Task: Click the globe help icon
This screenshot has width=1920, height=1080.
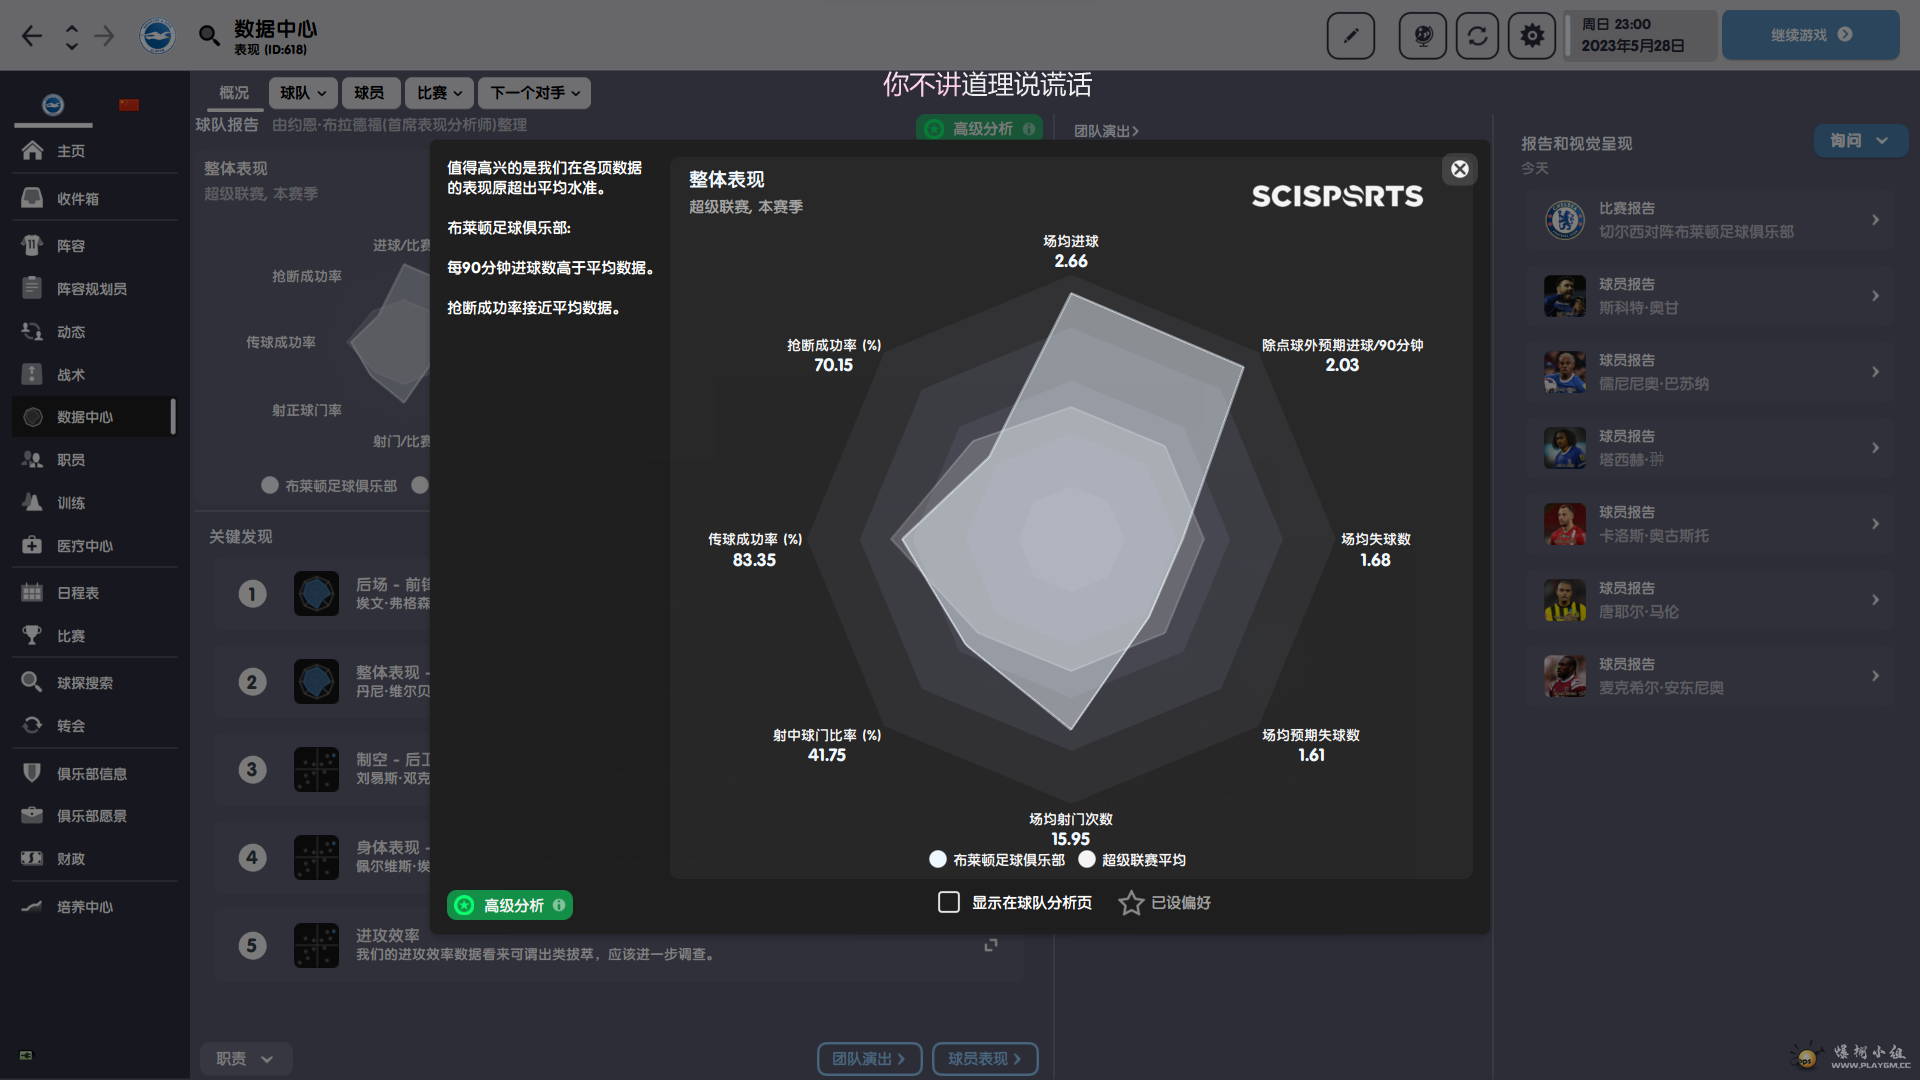Action: pyautogui.click(x=1422, y=36)
